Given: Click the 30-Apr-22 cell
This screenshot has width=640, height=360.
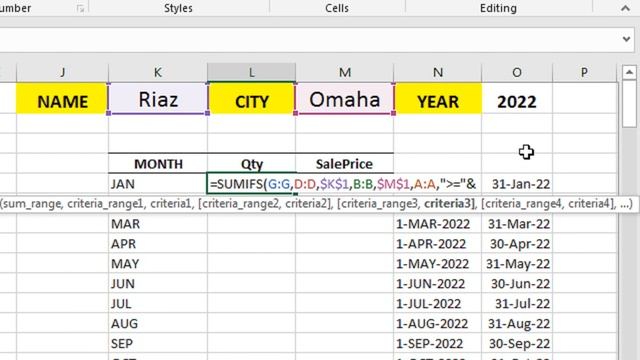Looking at the screenshot, I should pyautogui.click(x=517, y=244).
